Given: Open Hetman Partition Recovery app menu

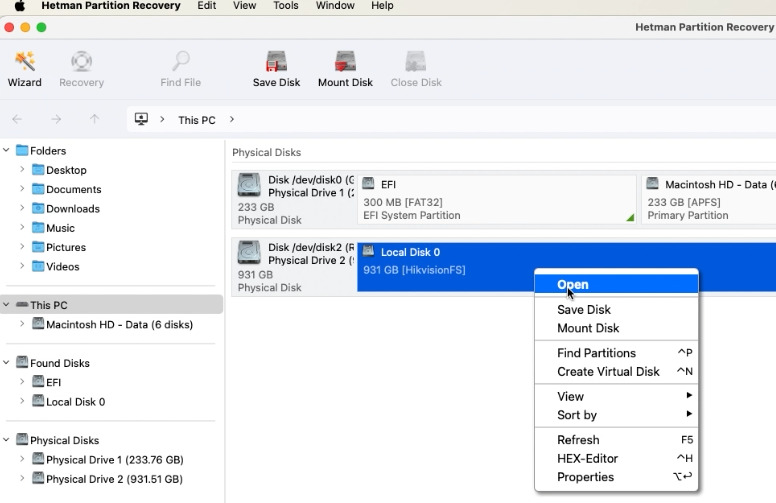Looking at the screenshot, I should tap(111, 5).
